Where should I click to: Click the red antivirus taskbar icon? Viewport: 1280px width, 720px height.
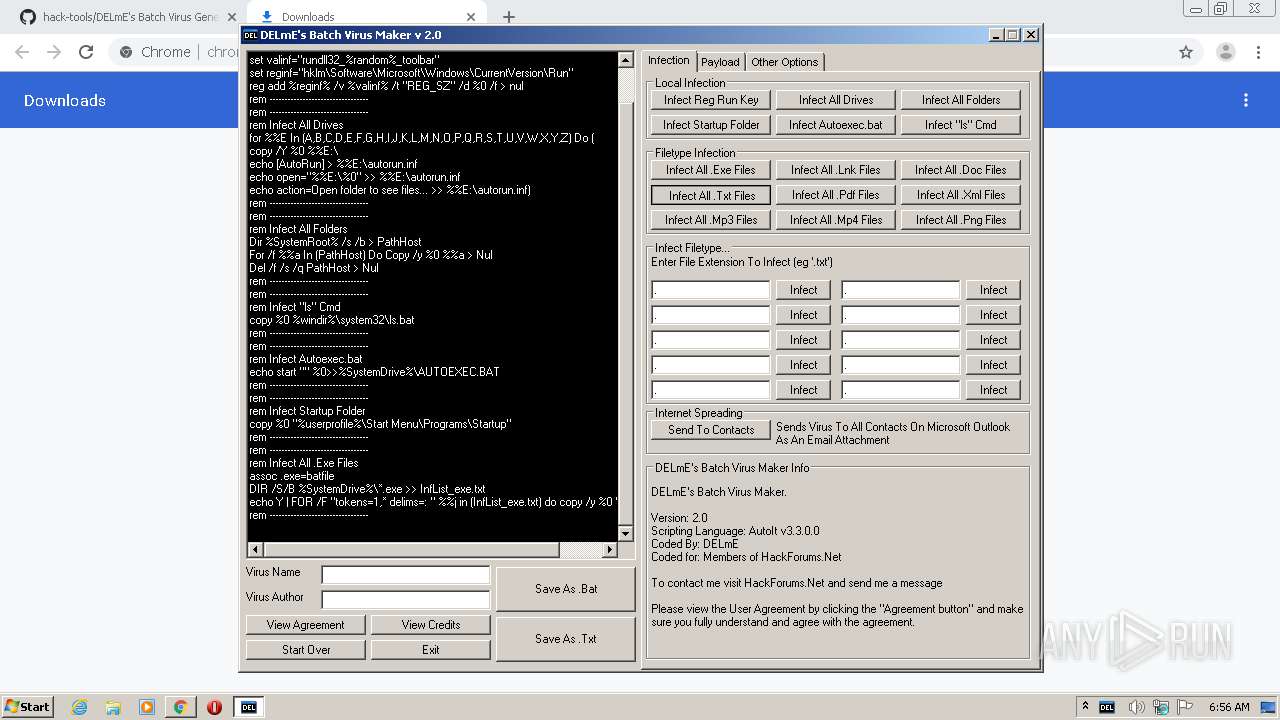point(214,707)
